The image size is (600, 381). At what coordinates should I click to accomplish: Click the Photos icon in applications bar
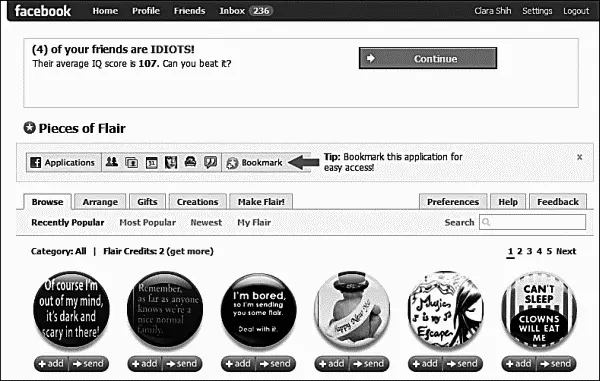click(131, 163)
